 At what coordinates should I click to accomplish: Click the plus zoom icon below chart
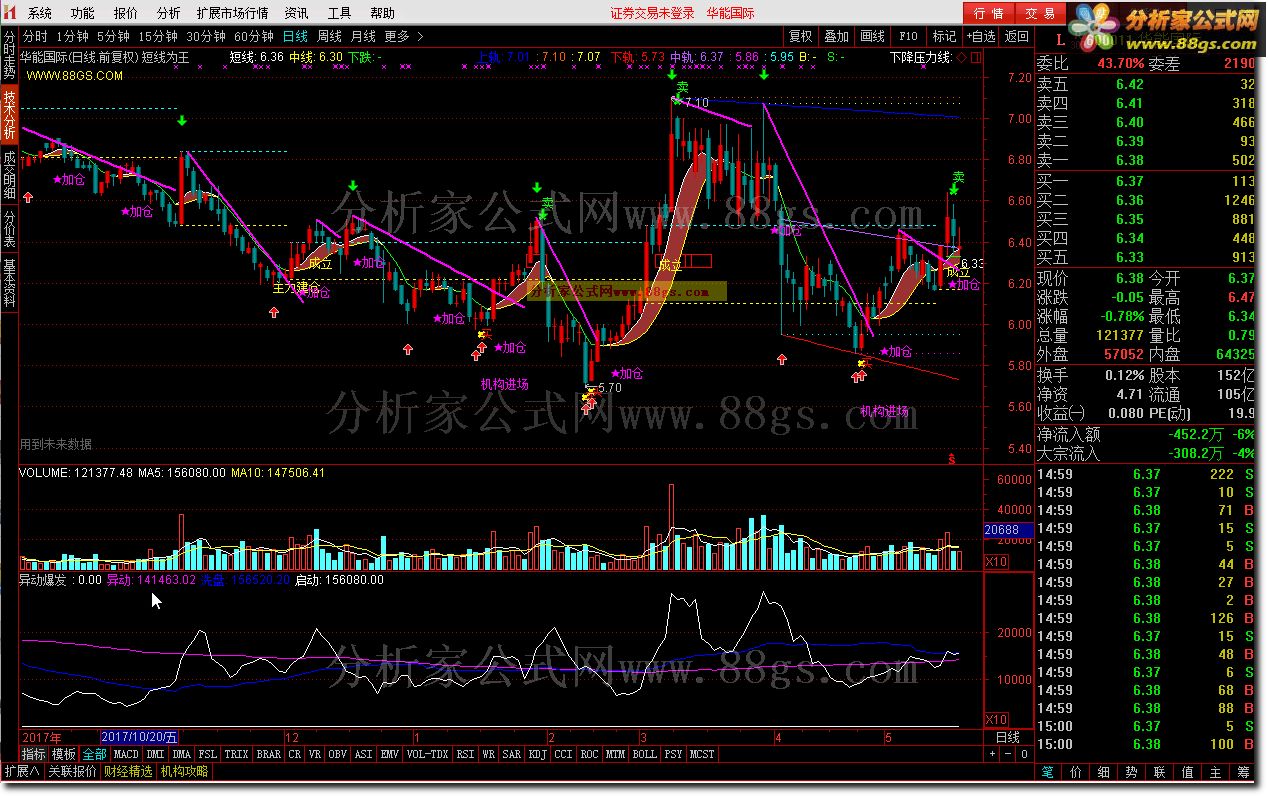992,753
